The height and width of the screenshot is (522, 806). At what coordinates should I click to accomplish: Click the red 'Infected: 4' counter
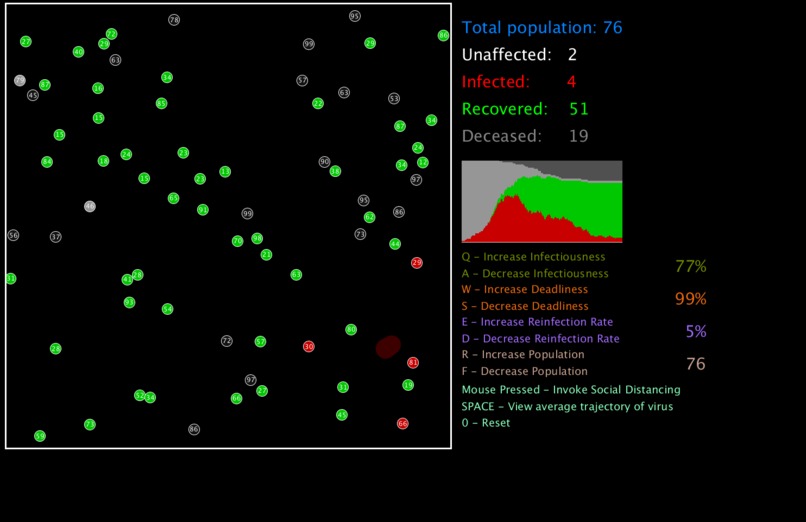coord(519,82)
